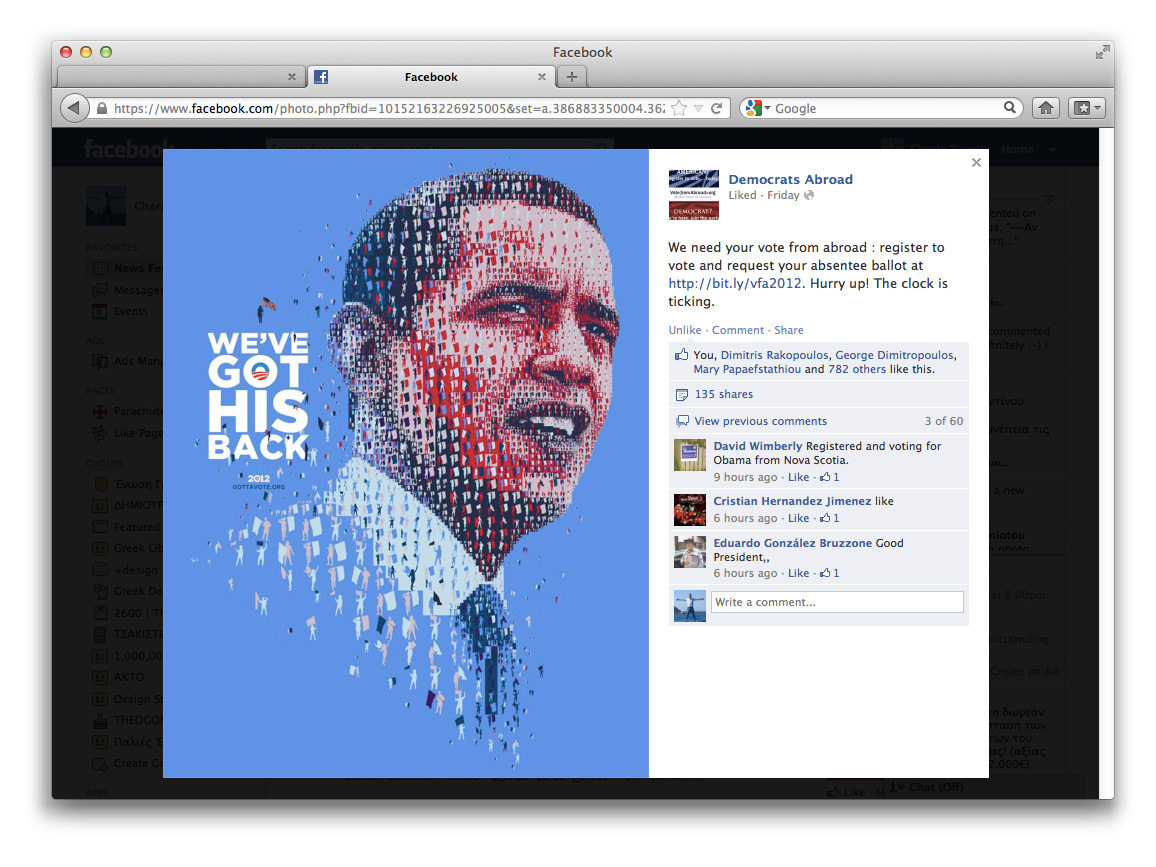Click the 135 shares link

pyautogui.click(x=723, y=394)
